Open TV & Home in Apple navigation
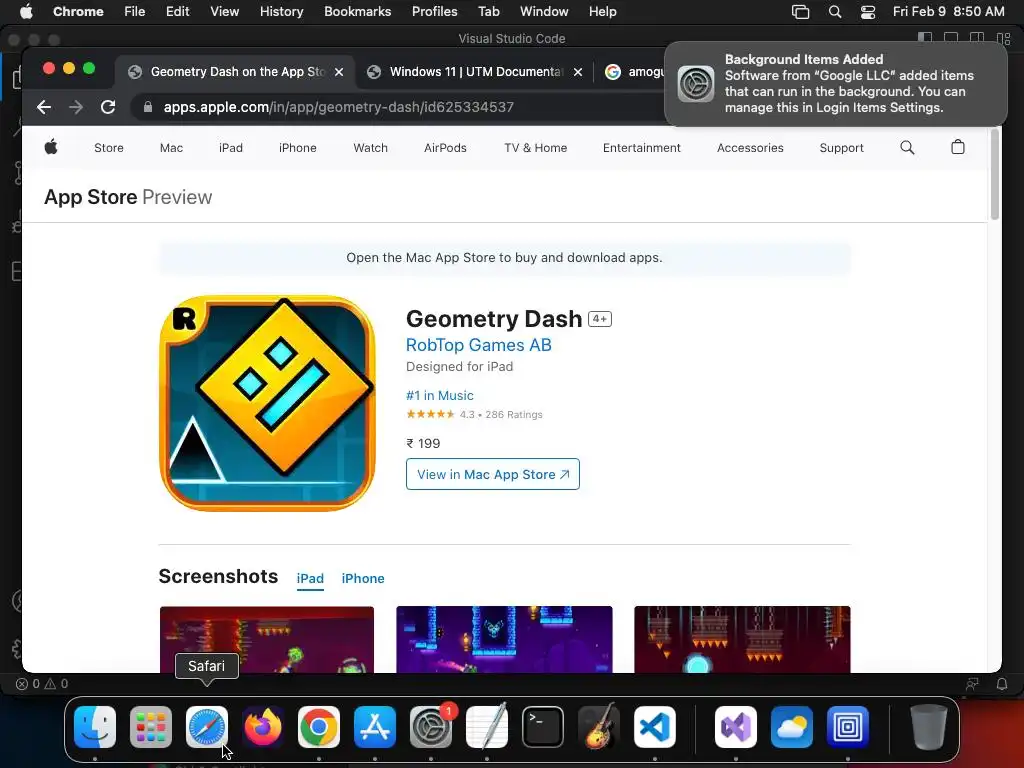1024x768 pixels. pos(536,148)
